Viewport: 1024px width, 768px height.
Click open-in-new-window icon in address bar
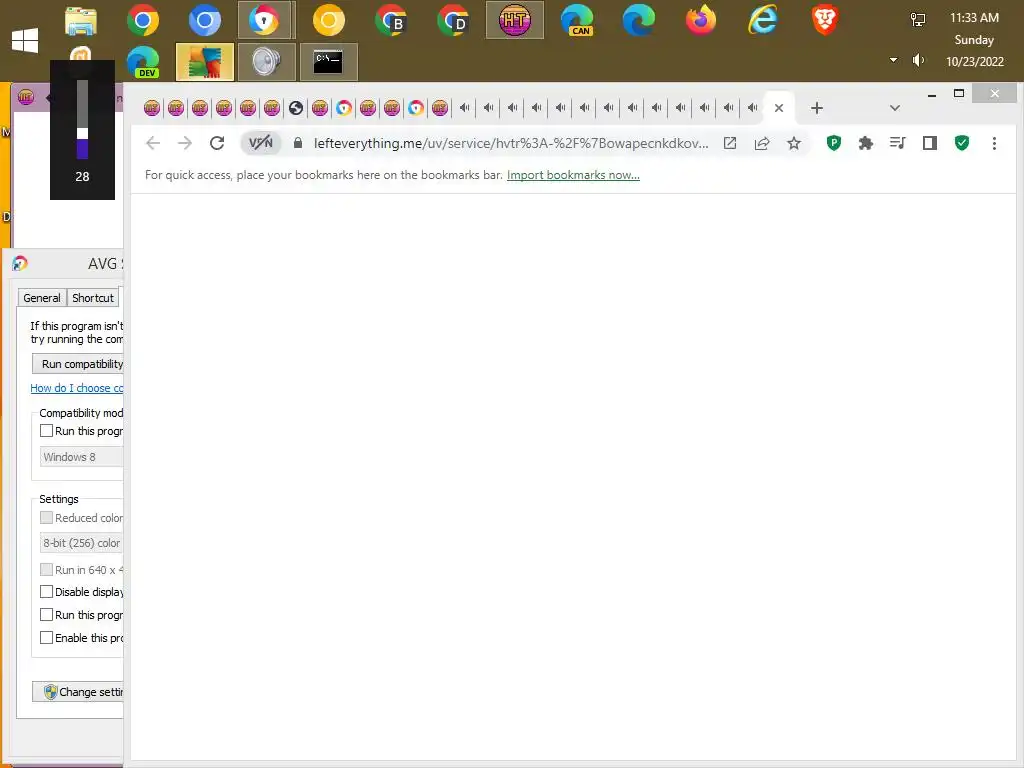point(730,143)
